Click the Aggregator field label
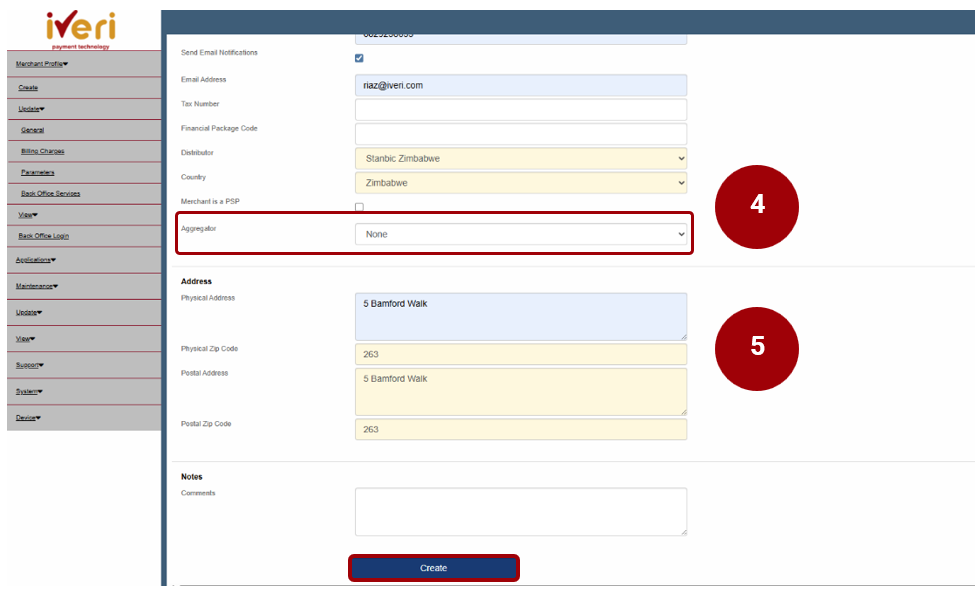This screenshot has height=605, width=978. pos(198,228)
